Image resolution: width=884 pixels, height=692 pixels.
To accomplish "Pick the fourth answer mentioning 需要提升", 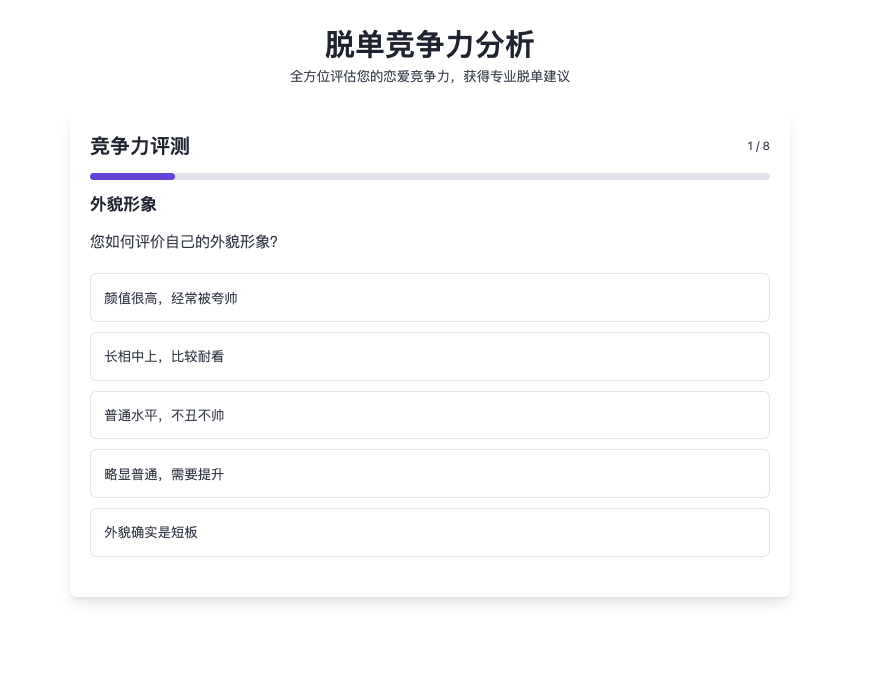I will pyautogui.click(x=429, y=473).
